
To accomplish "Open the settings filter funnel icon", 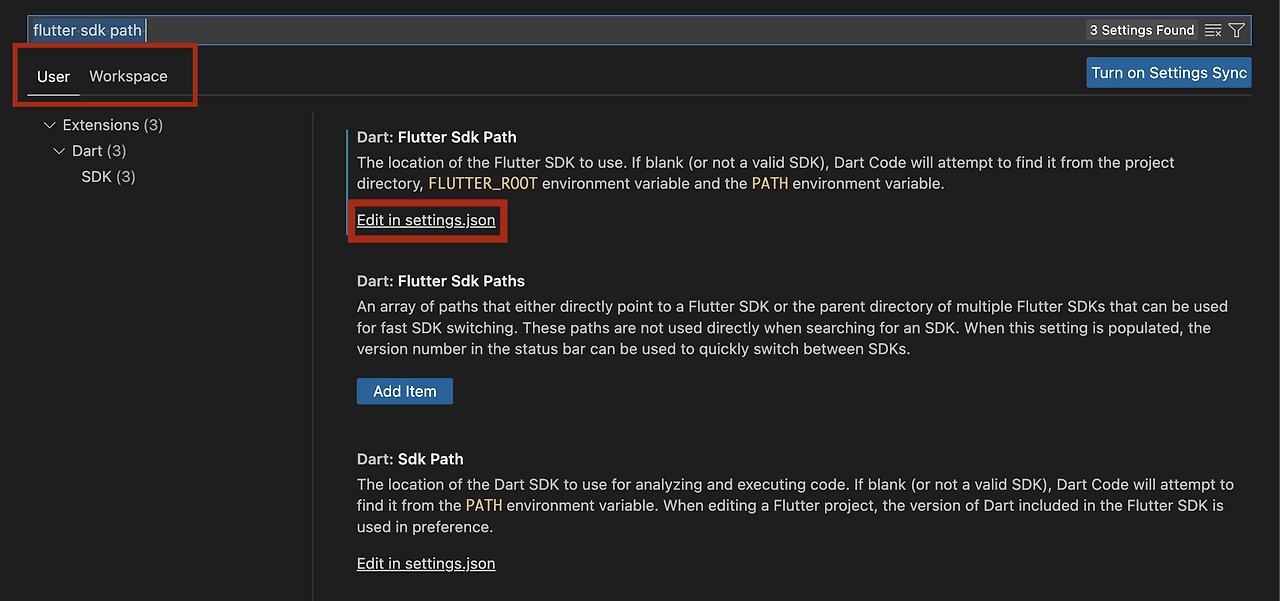I will point(1236,30).
